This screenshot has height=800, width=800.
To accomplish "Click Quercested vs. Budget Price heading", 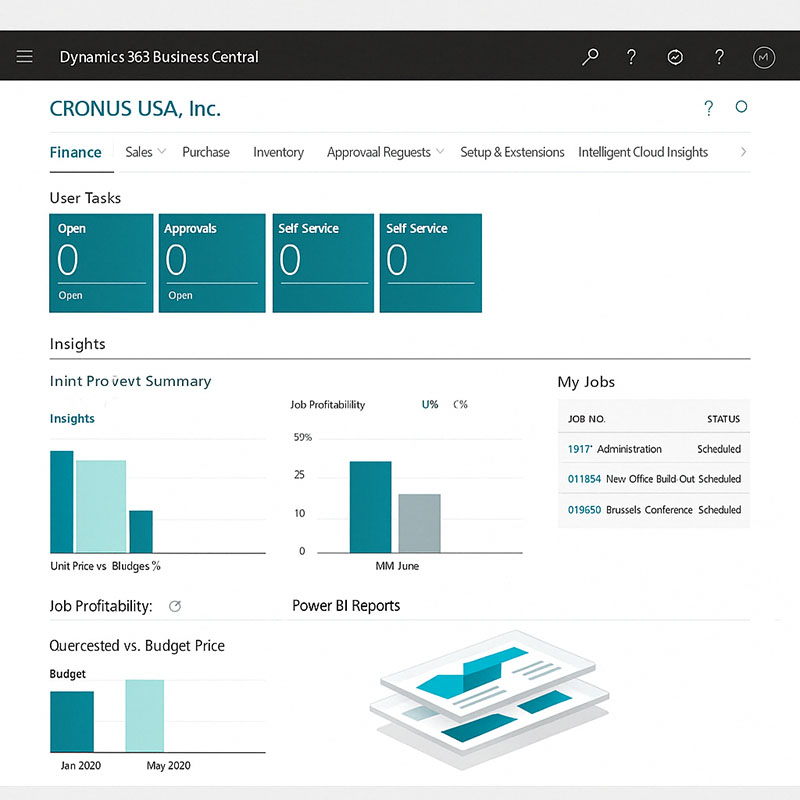I will click(x=137, y=645).
